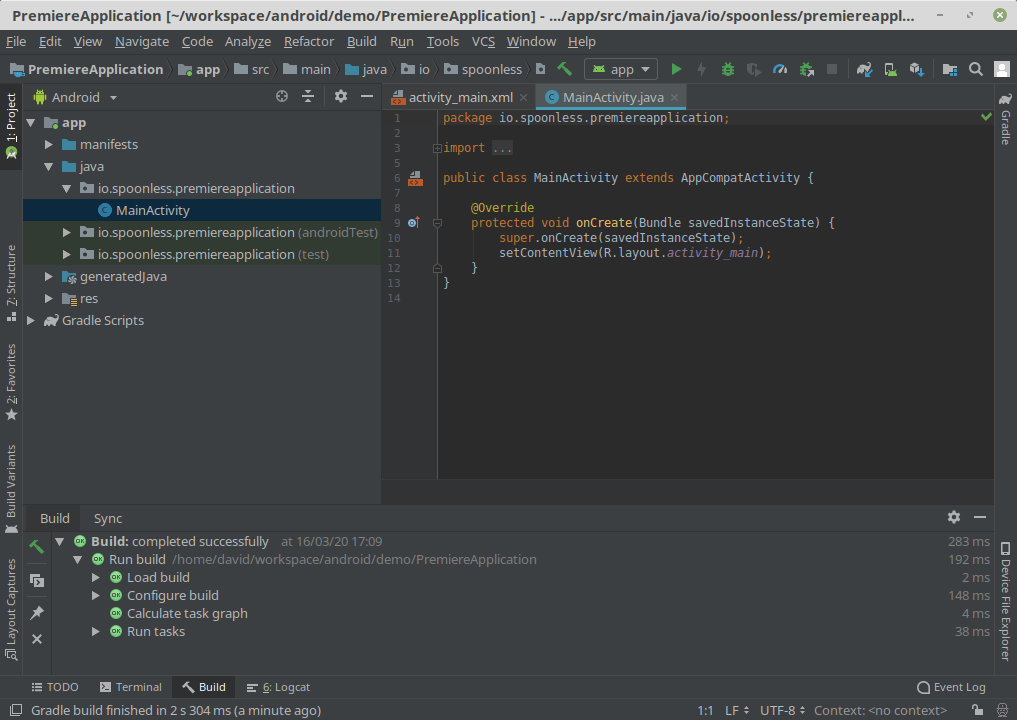Switch to the Sync tab
Screen dimensions: 1017x720
pos(108,518)
